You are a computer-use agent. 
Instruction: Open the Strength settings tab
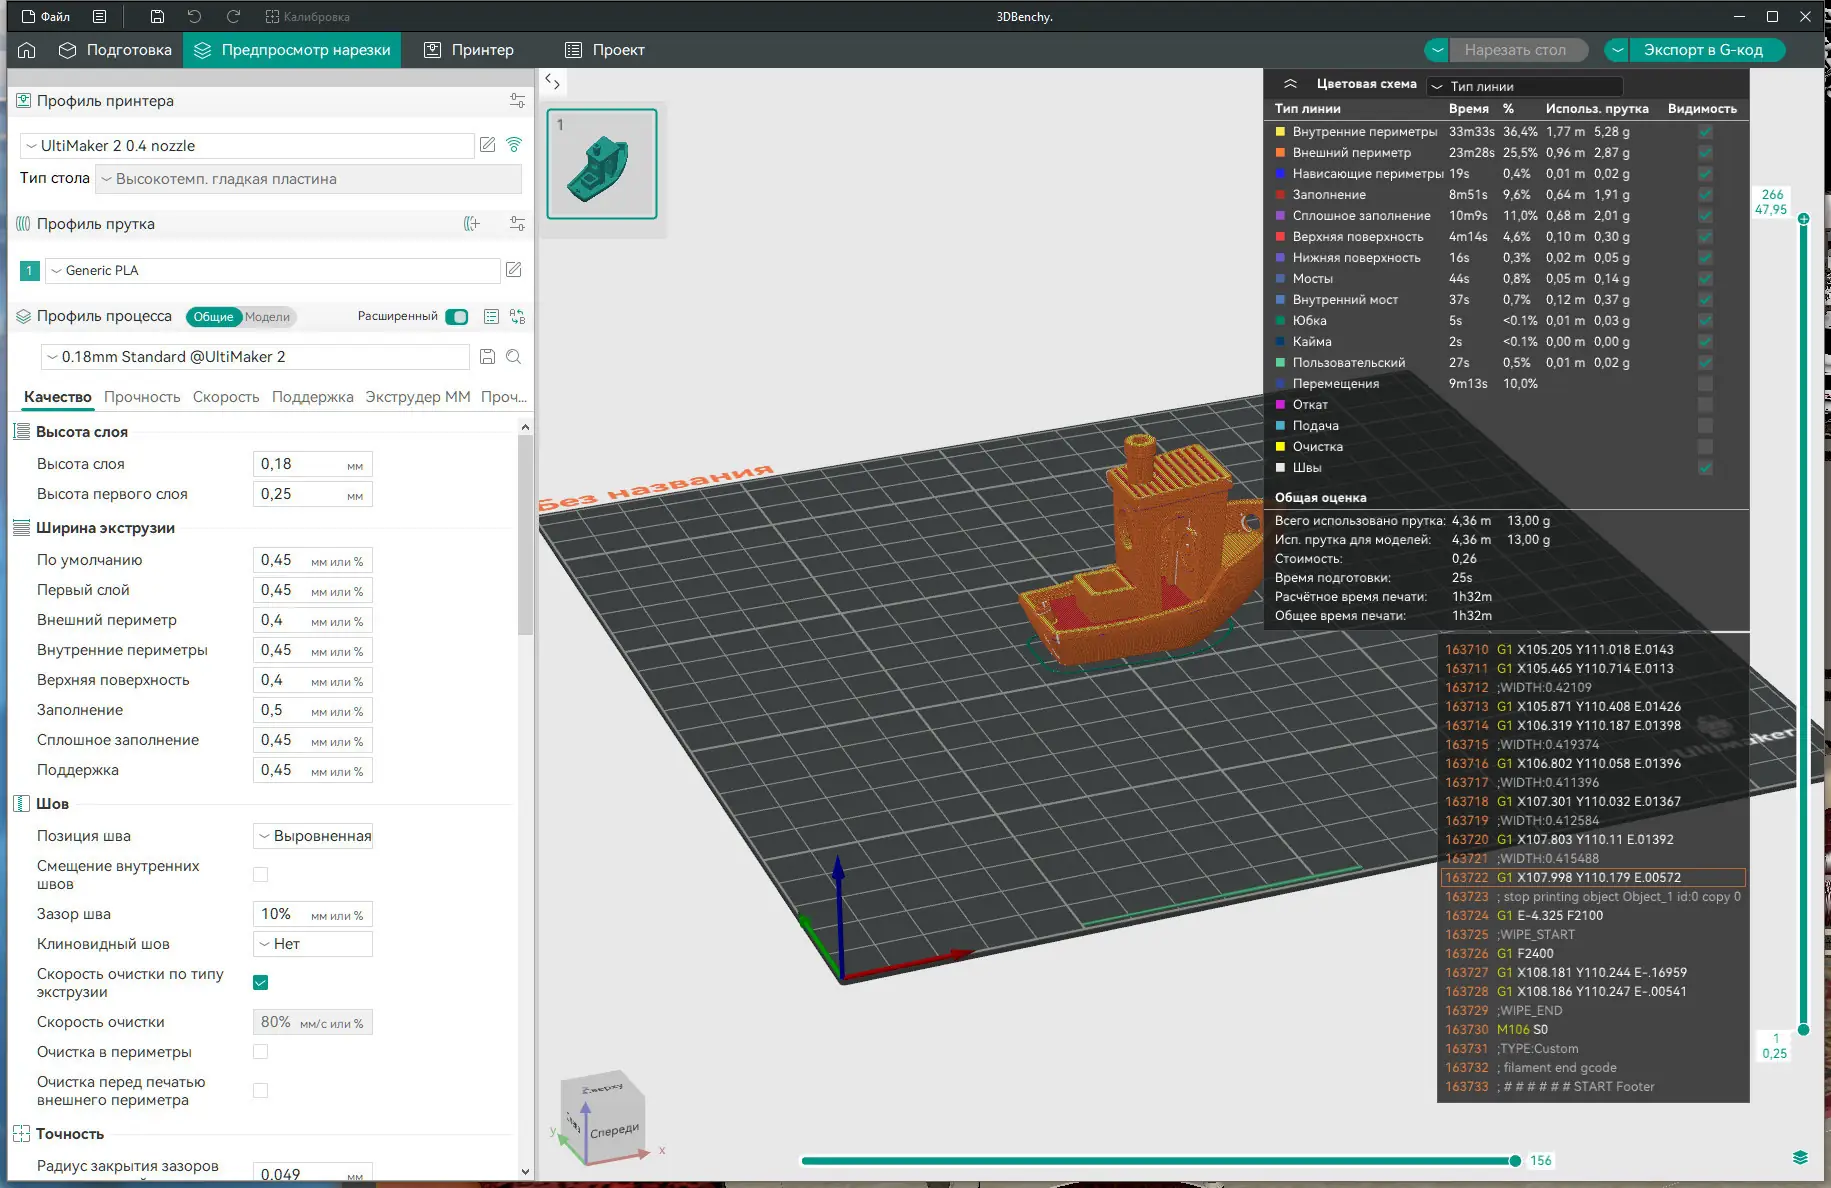click(142, 397)
